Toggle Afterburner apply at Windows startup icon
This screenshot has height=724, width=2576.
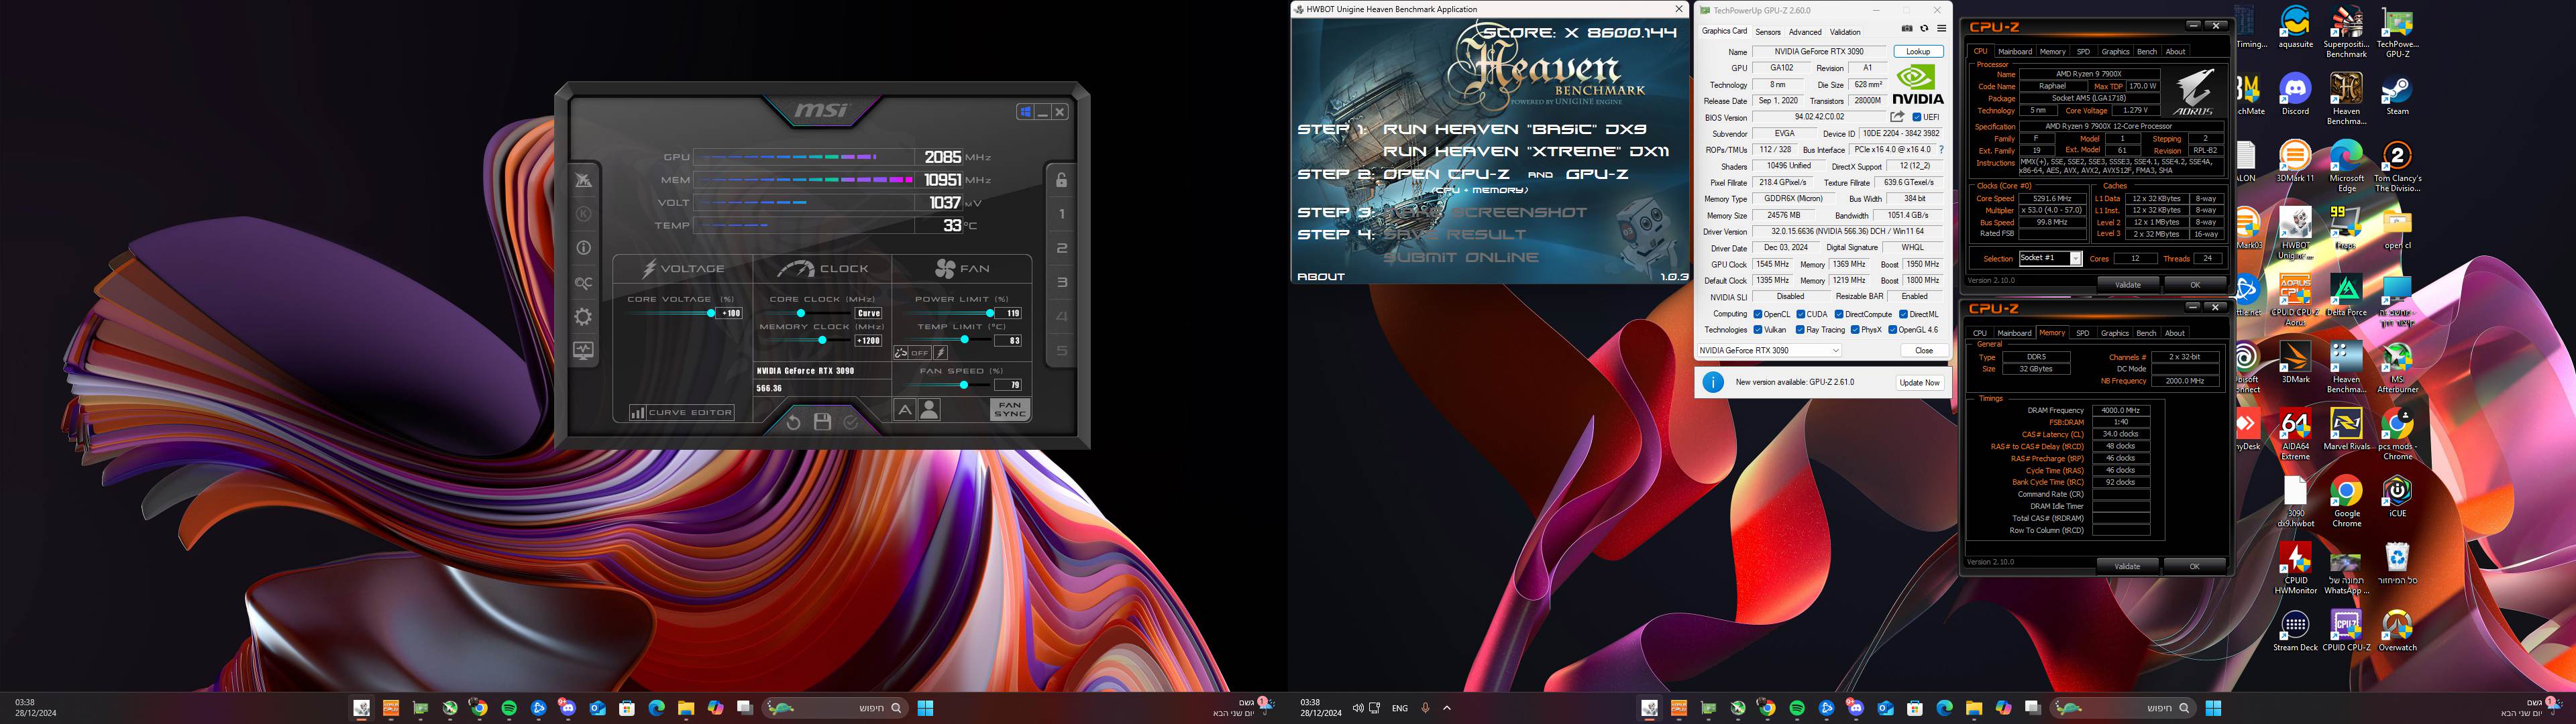tap(1025, 112)
